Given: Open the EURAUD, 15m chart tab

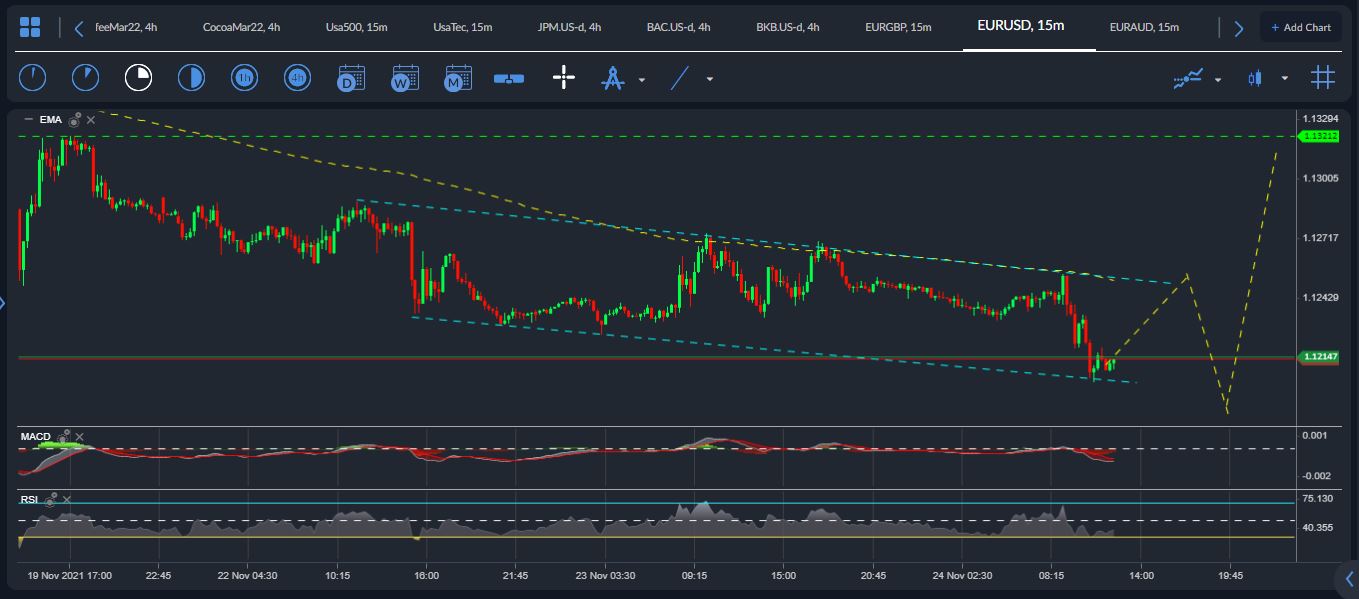Looking at the screenshot, I should [x=1144, y=27].
